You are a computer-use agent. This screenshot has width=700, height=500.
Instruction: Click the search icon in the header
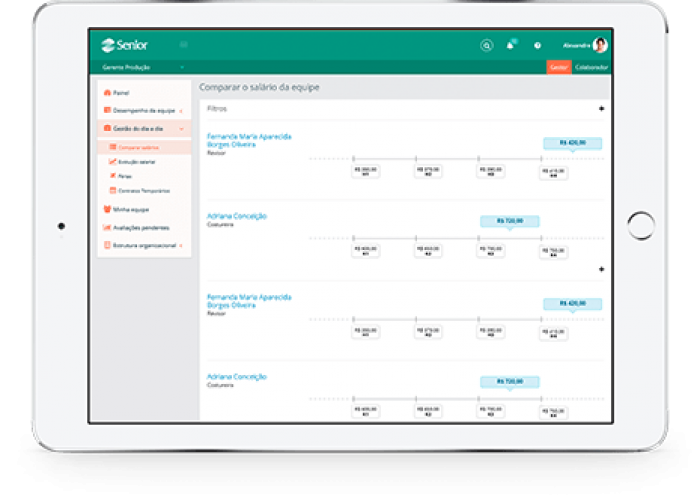coord(486,45)
